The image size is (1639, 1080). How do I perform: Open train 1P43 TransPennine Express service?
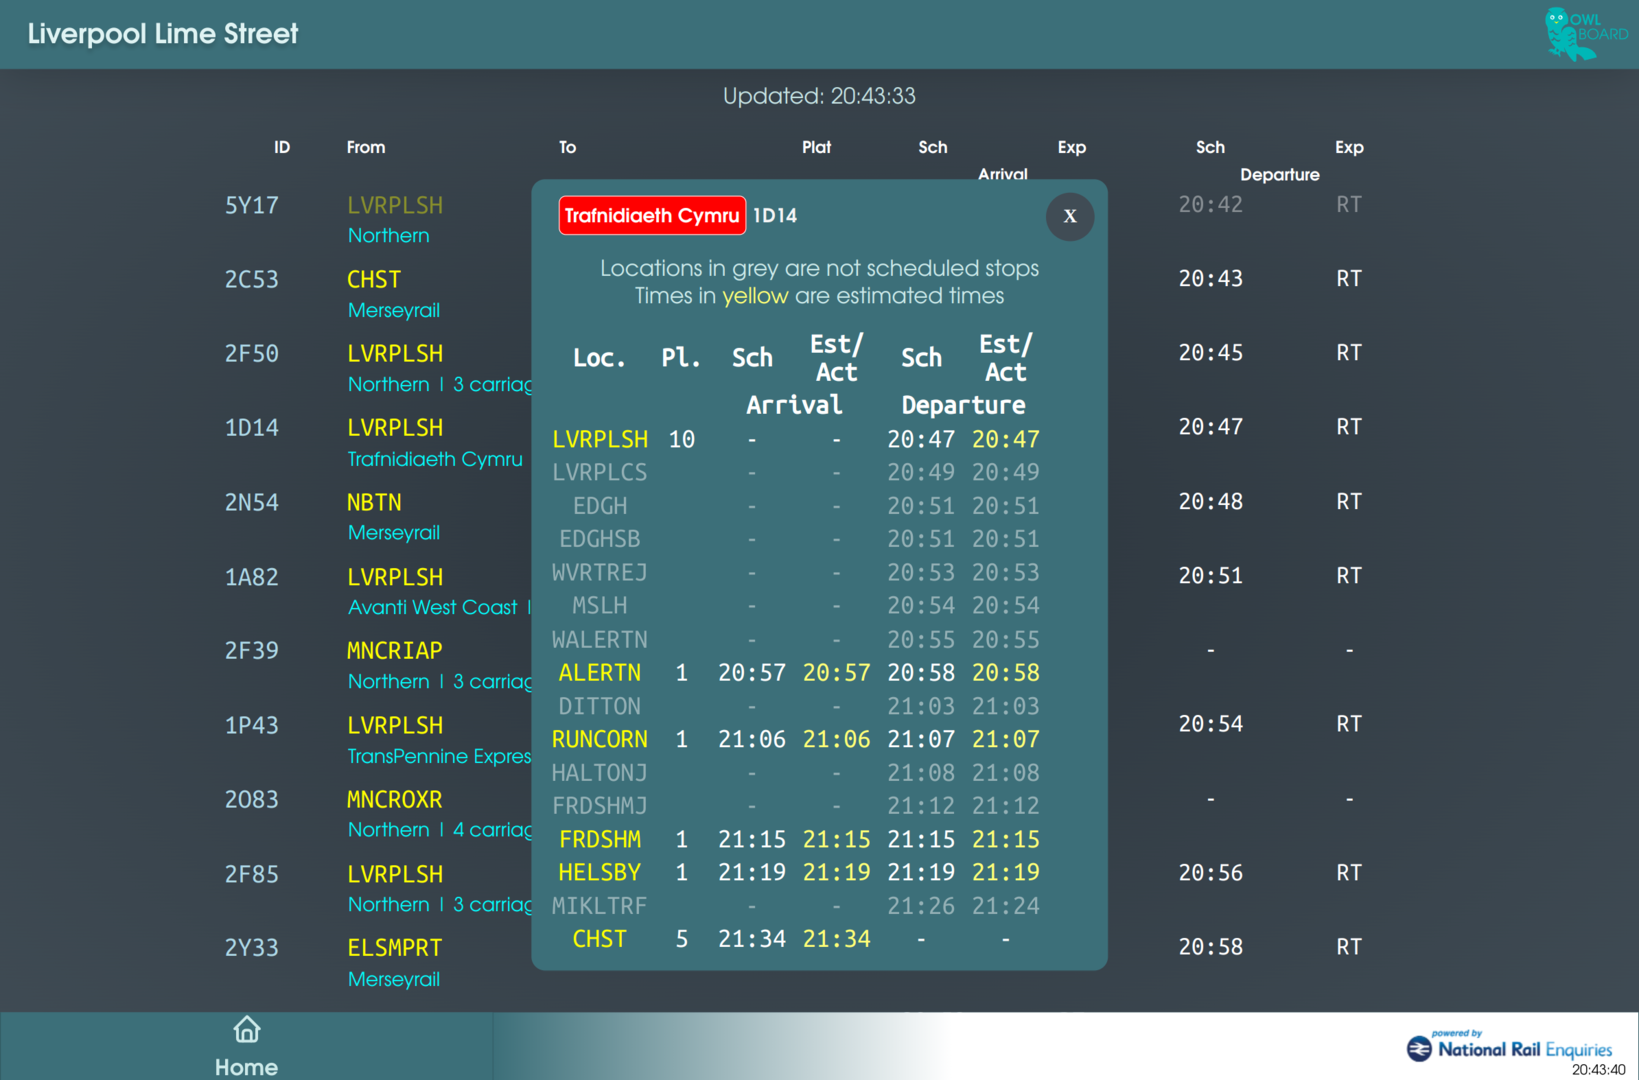pyautogui.click(x=251, y=726)
